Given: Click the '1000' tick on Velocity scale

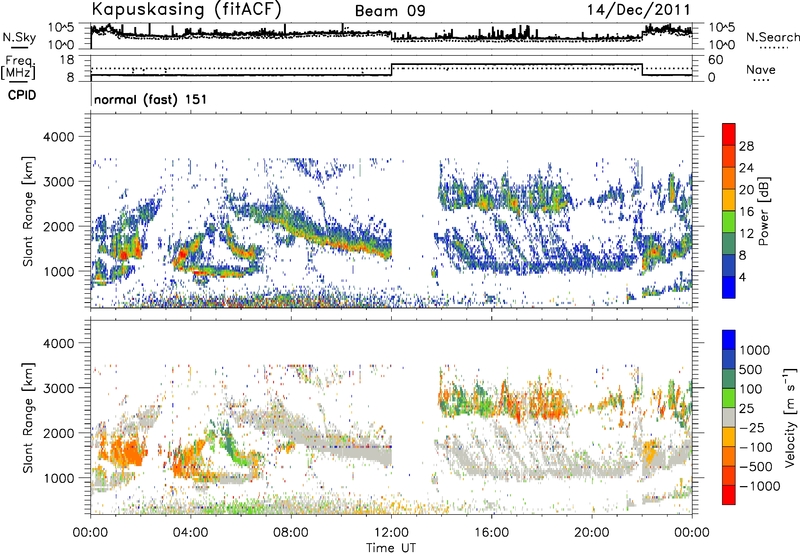Looking at the screenshot, I should coord(755,350).
